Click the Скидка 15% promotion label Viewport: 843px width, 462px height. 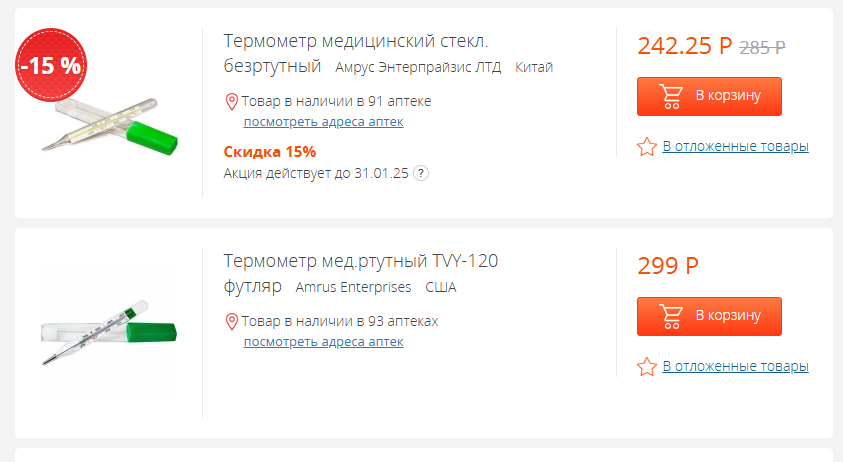click(269, 152)
